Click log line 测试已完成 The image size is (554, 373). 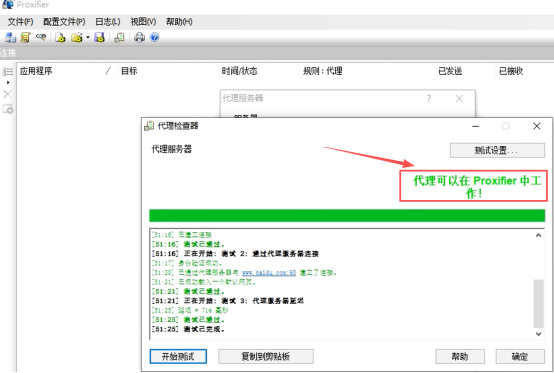188,329
